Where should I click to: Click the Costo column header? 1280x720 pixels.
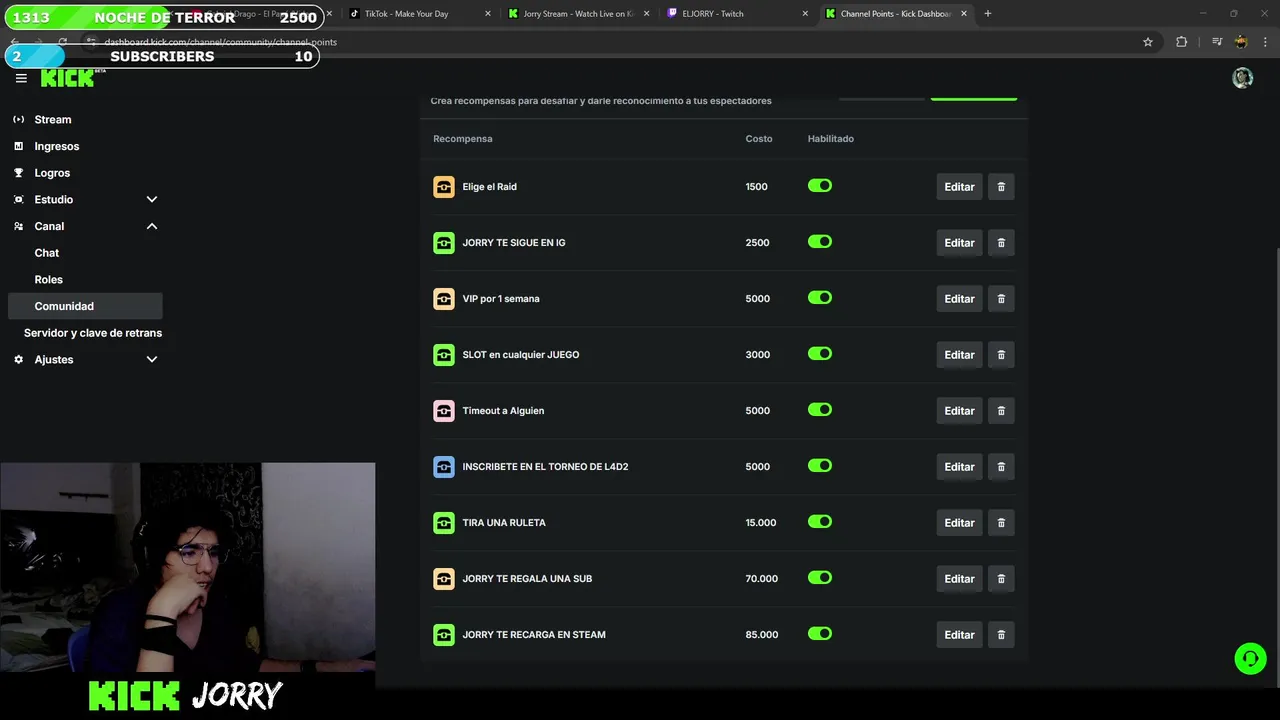759,139
